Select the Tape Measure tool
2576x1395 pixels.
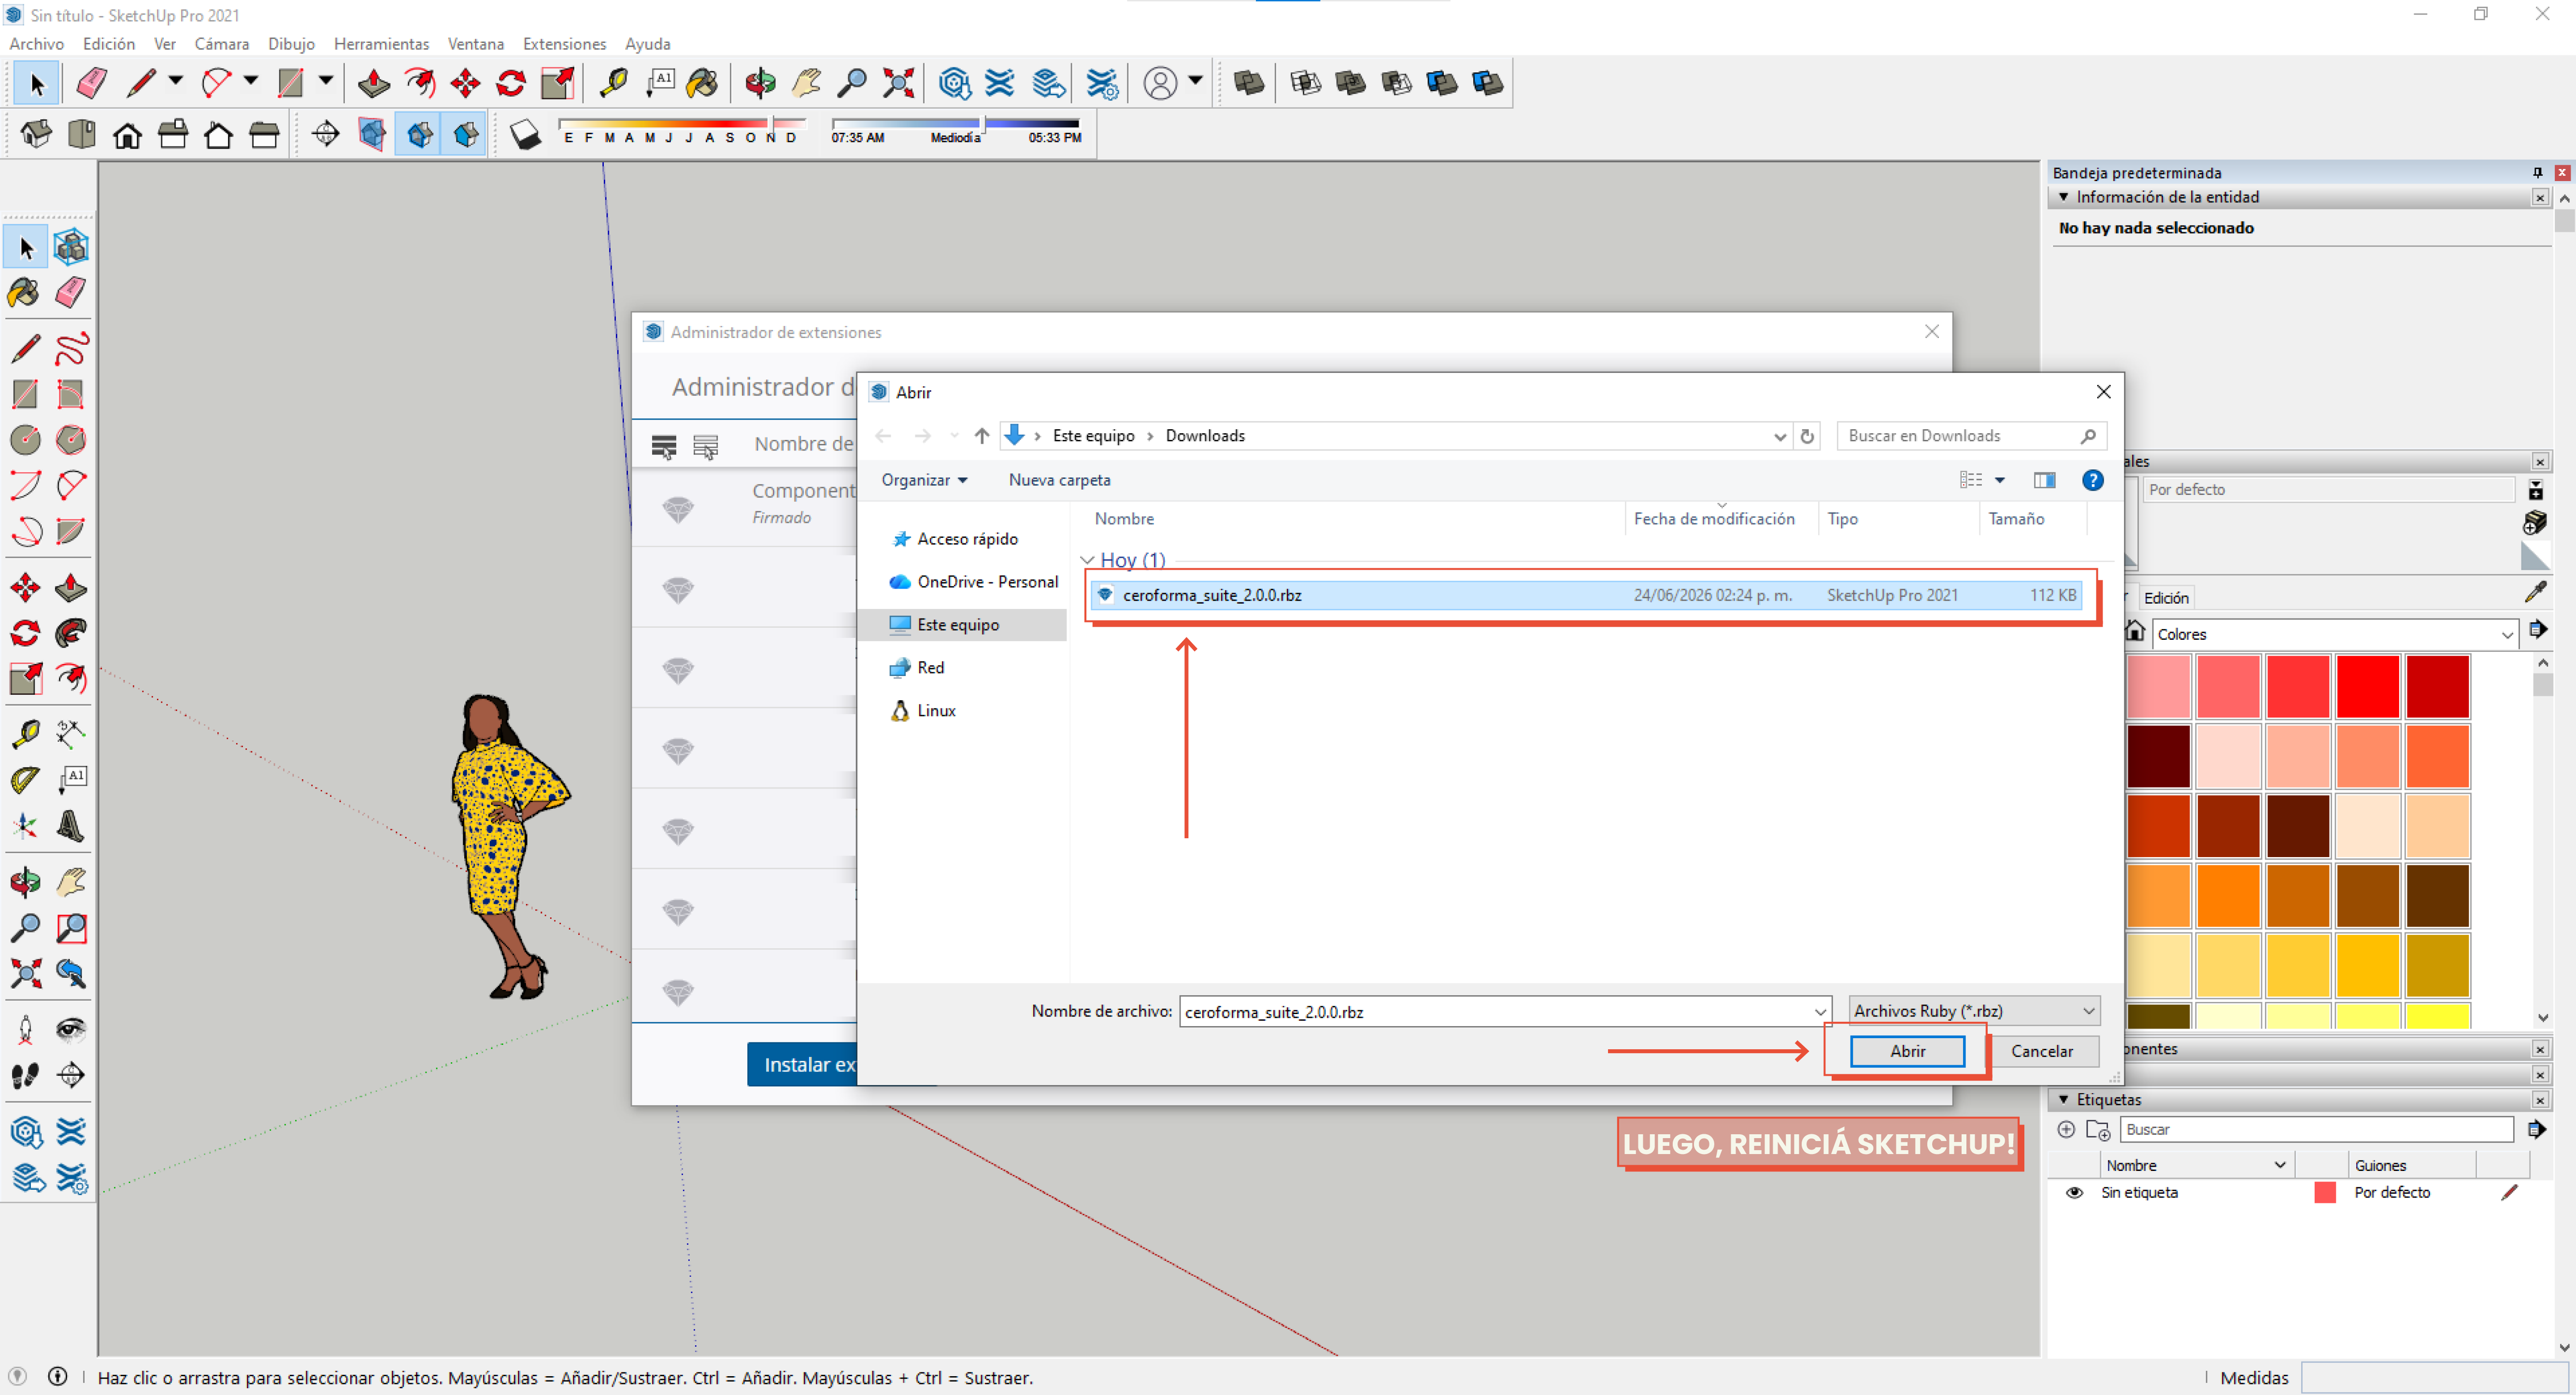(613, 83)
